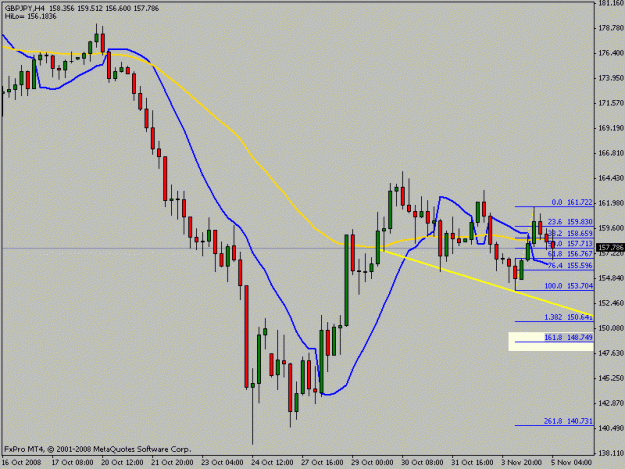Click the 173.950 price axis label
The image size is (625, 469).
point(611,78)
